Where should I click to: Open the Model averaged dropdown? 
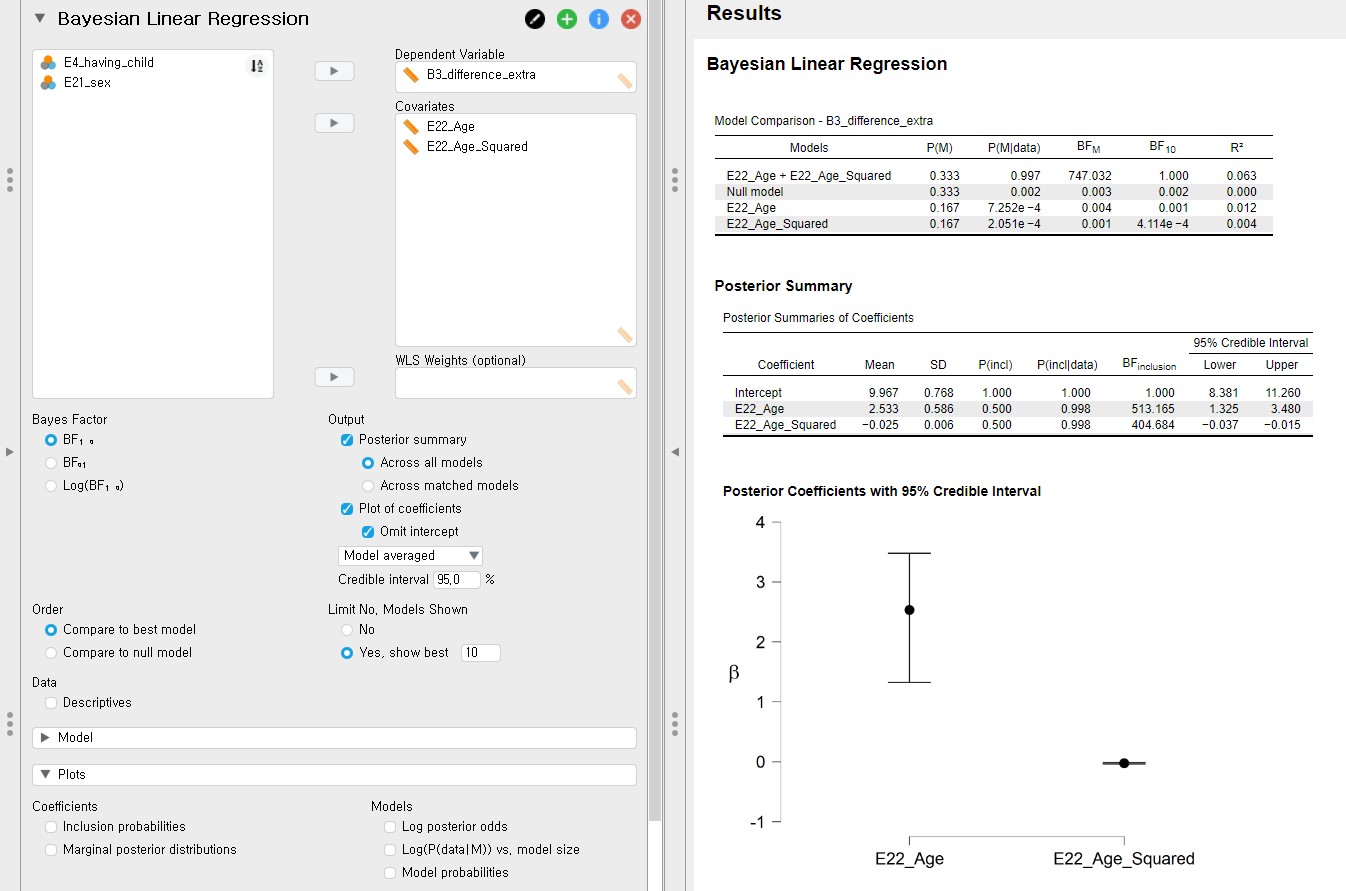[410, 556]
